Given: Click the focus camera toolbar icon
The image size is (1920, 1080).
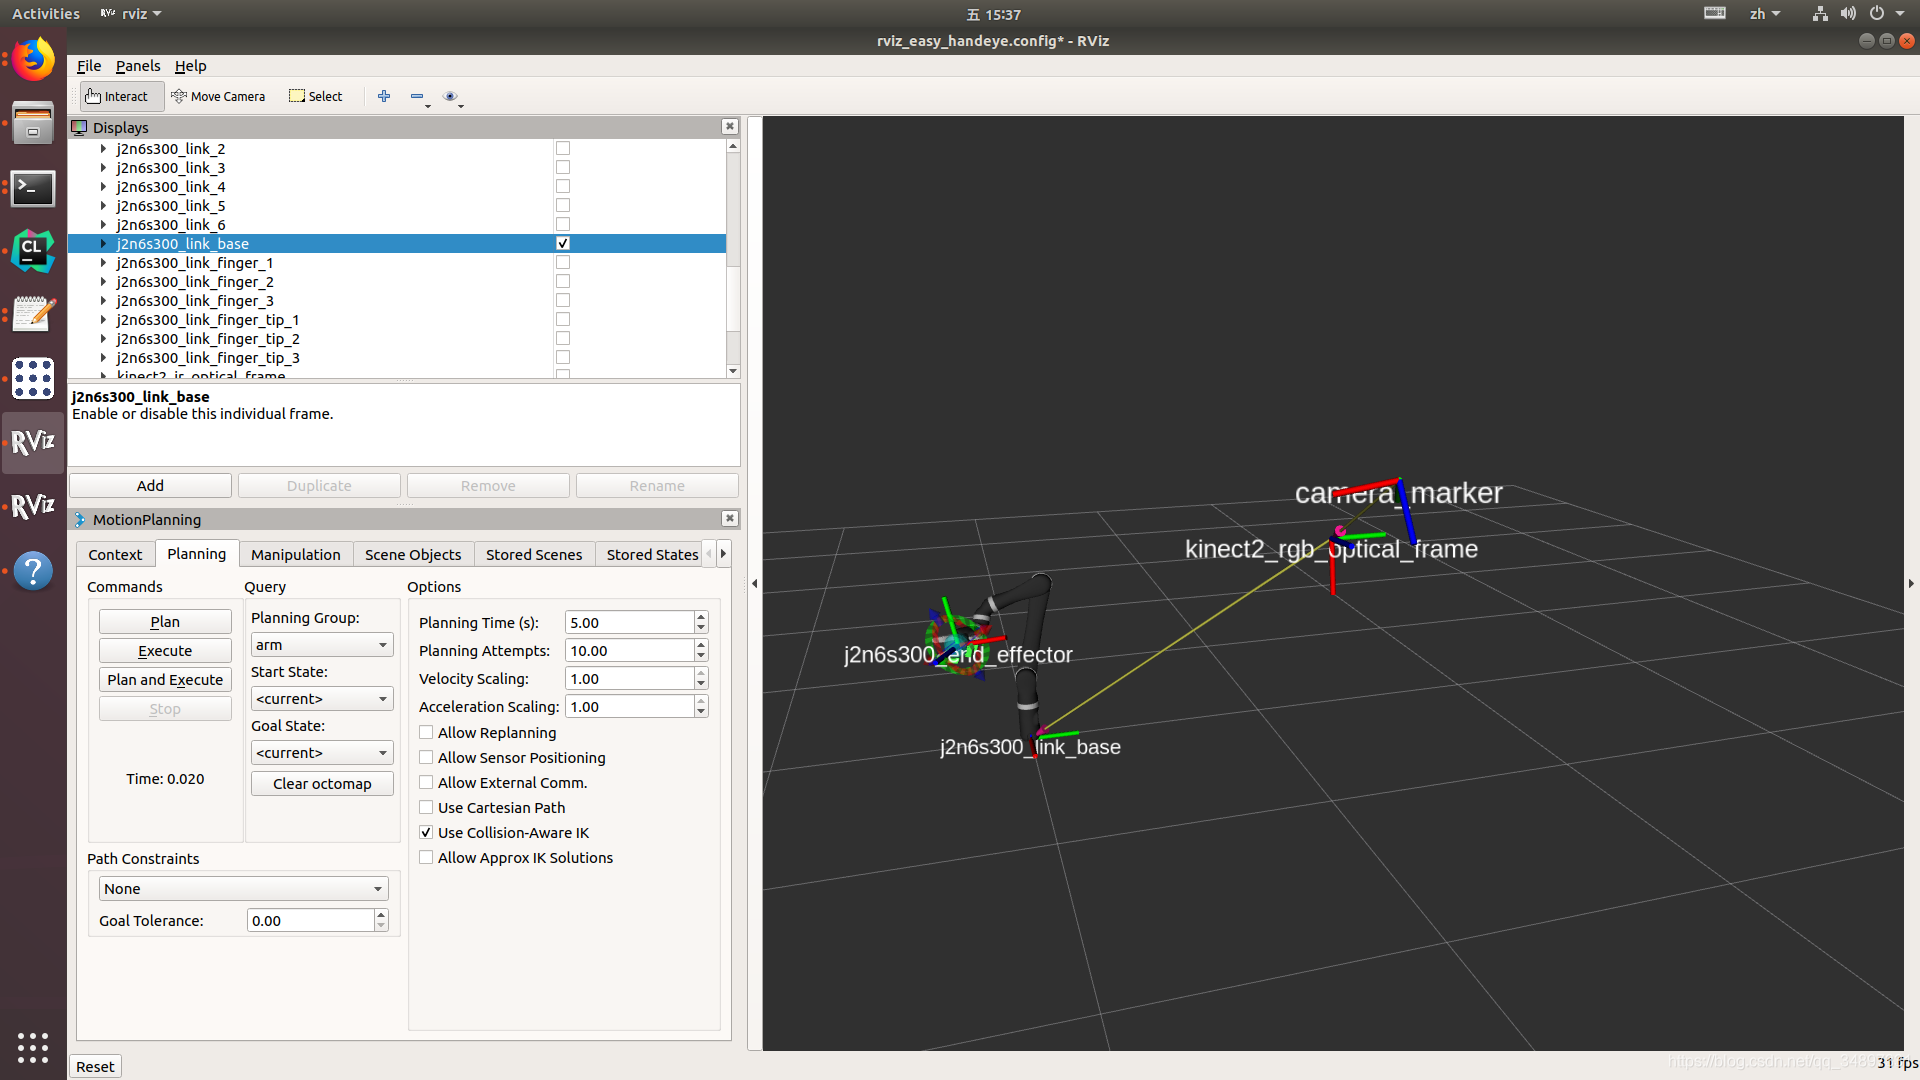Looking at the screenshot, I should (x=451, y=96).
